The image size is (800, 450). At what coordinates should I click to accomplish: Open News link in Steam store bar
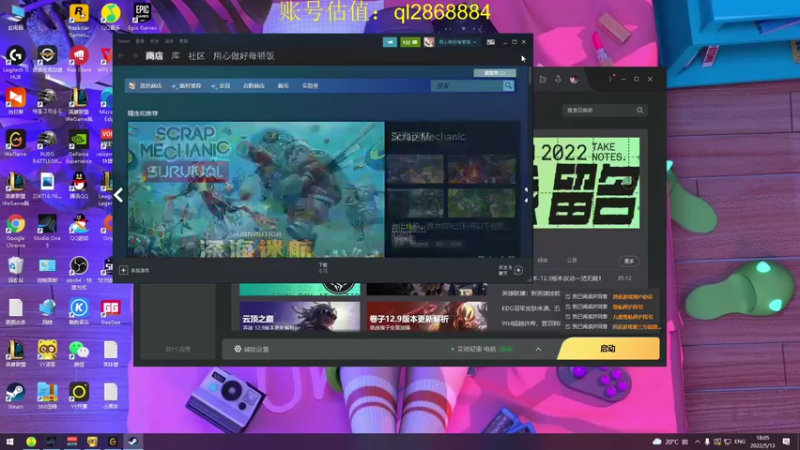pyautogui.click(x=283, y=86)
